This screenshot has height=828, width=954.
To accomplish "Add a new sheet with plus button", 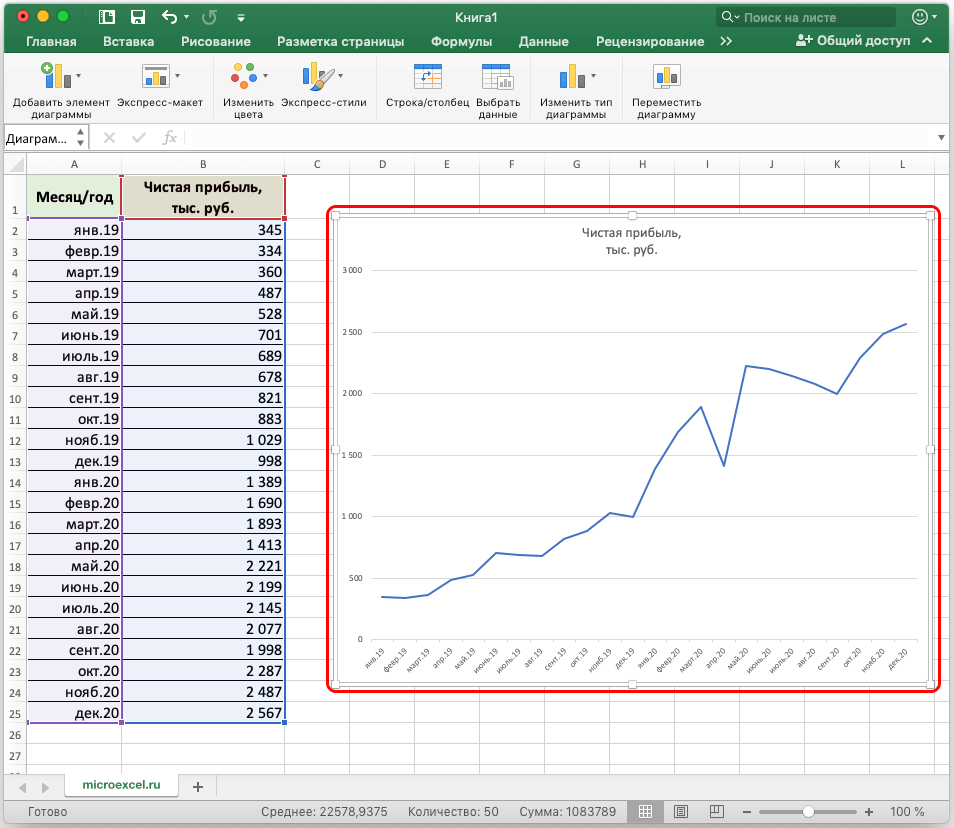I will [198, 787].
